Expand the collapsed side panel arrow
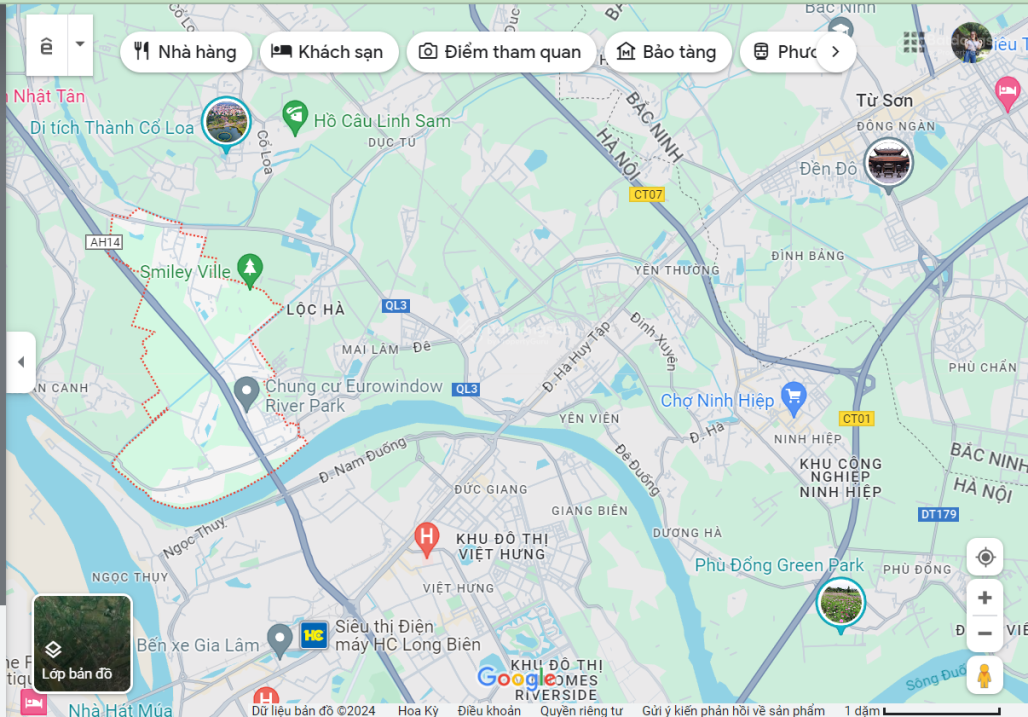This screenshot has width=1028, height=717. click(21, 362)
